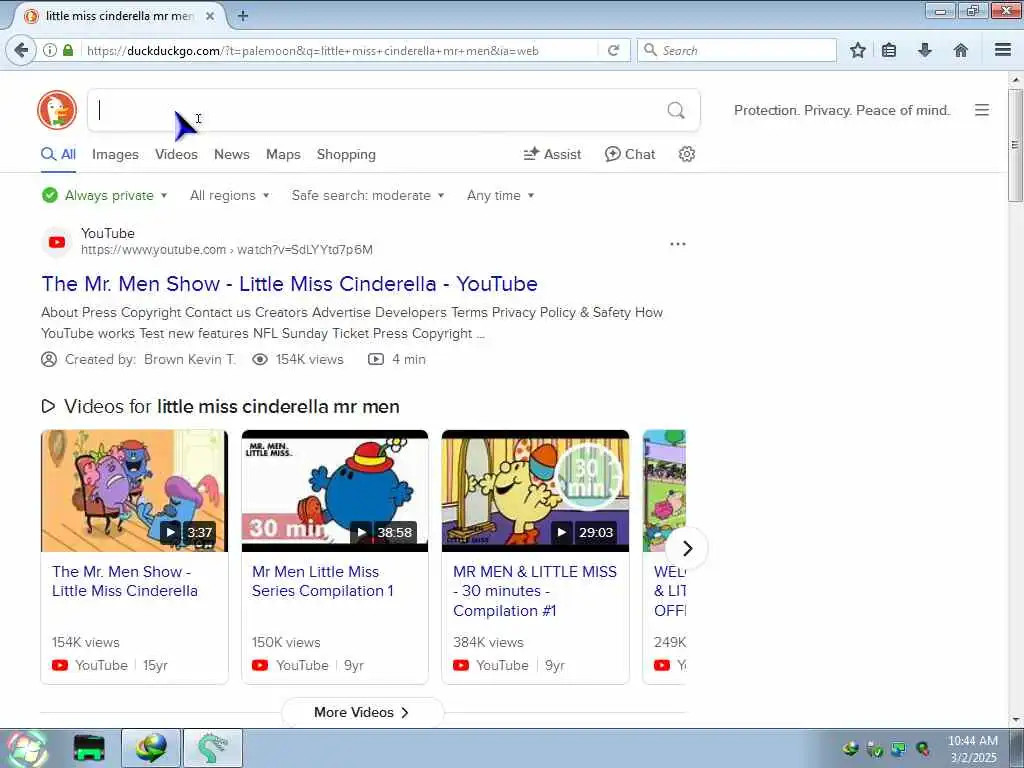Open the bookmarks list icon

pos(889,50)
